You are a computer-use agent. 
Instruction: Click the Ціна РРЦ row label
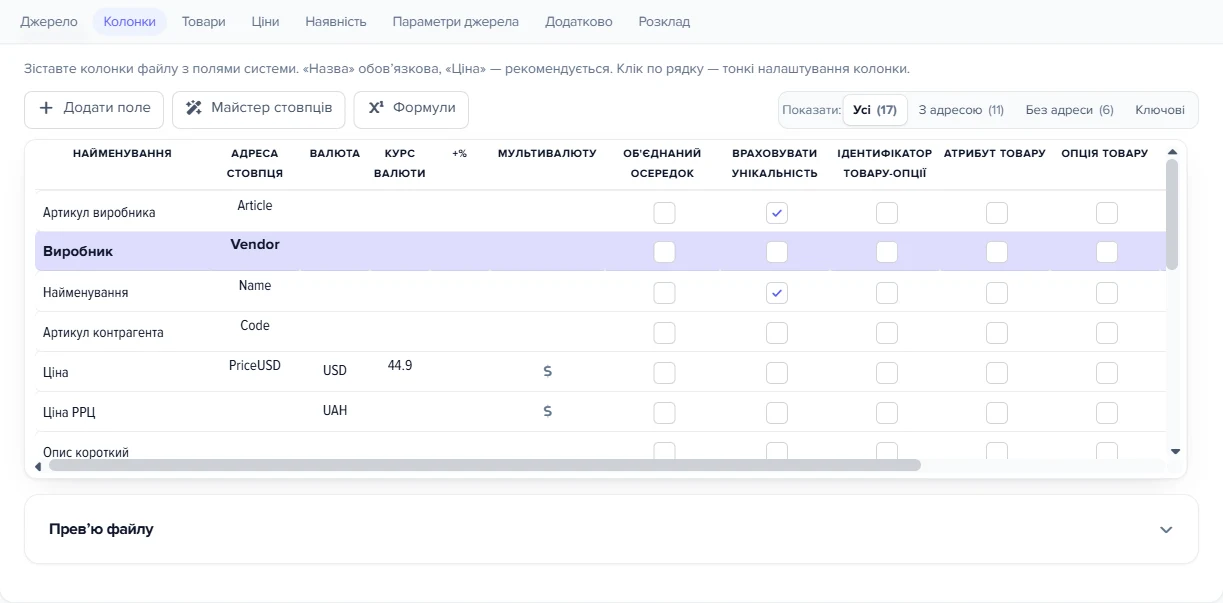click(x=69, y=413)
